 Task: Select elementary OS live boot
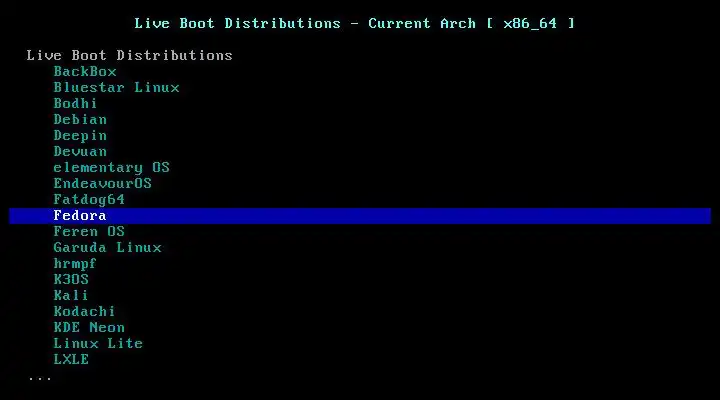click(x=112, y=168)
